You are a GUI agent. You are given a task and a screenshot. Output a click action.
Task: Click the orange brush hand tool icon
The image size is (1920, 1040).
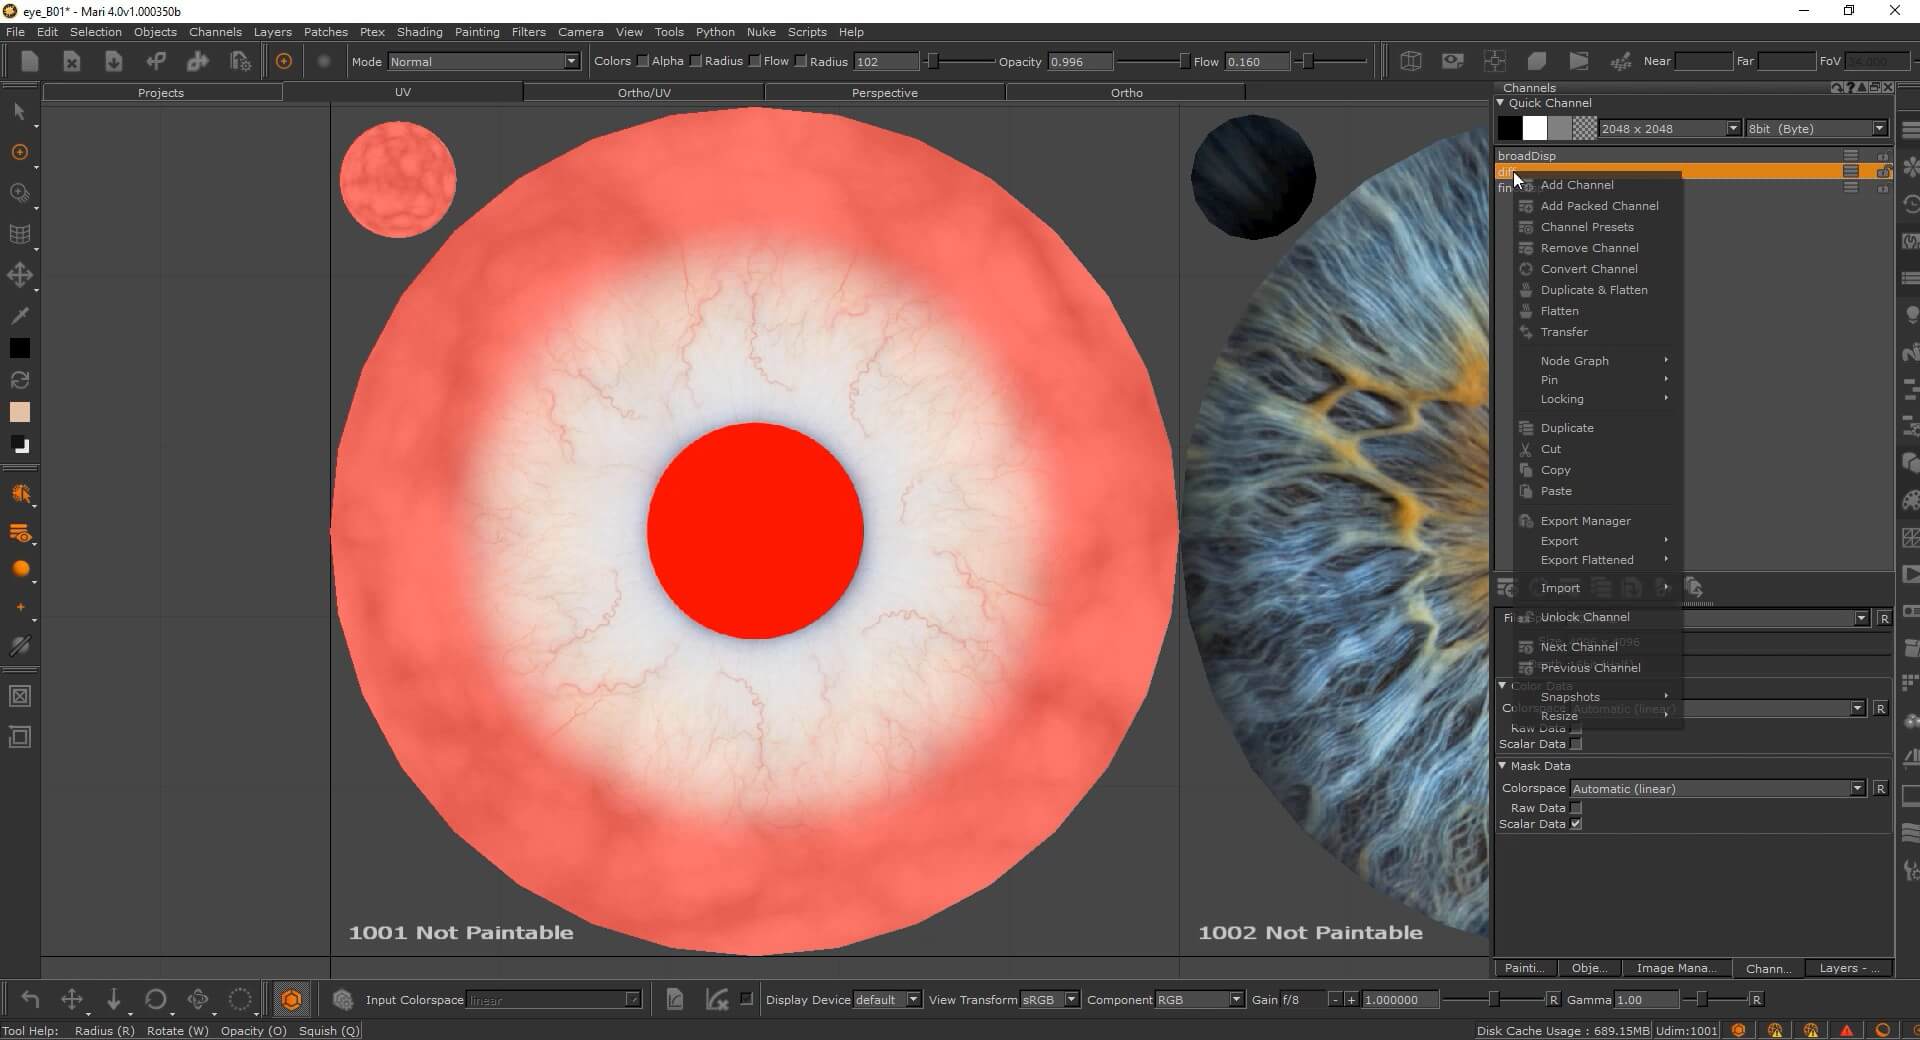pos(20,494)
